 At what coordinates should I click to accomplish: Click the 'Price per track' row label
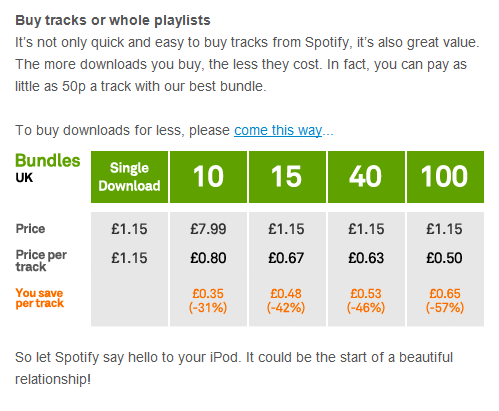click(x=41, y=261)
